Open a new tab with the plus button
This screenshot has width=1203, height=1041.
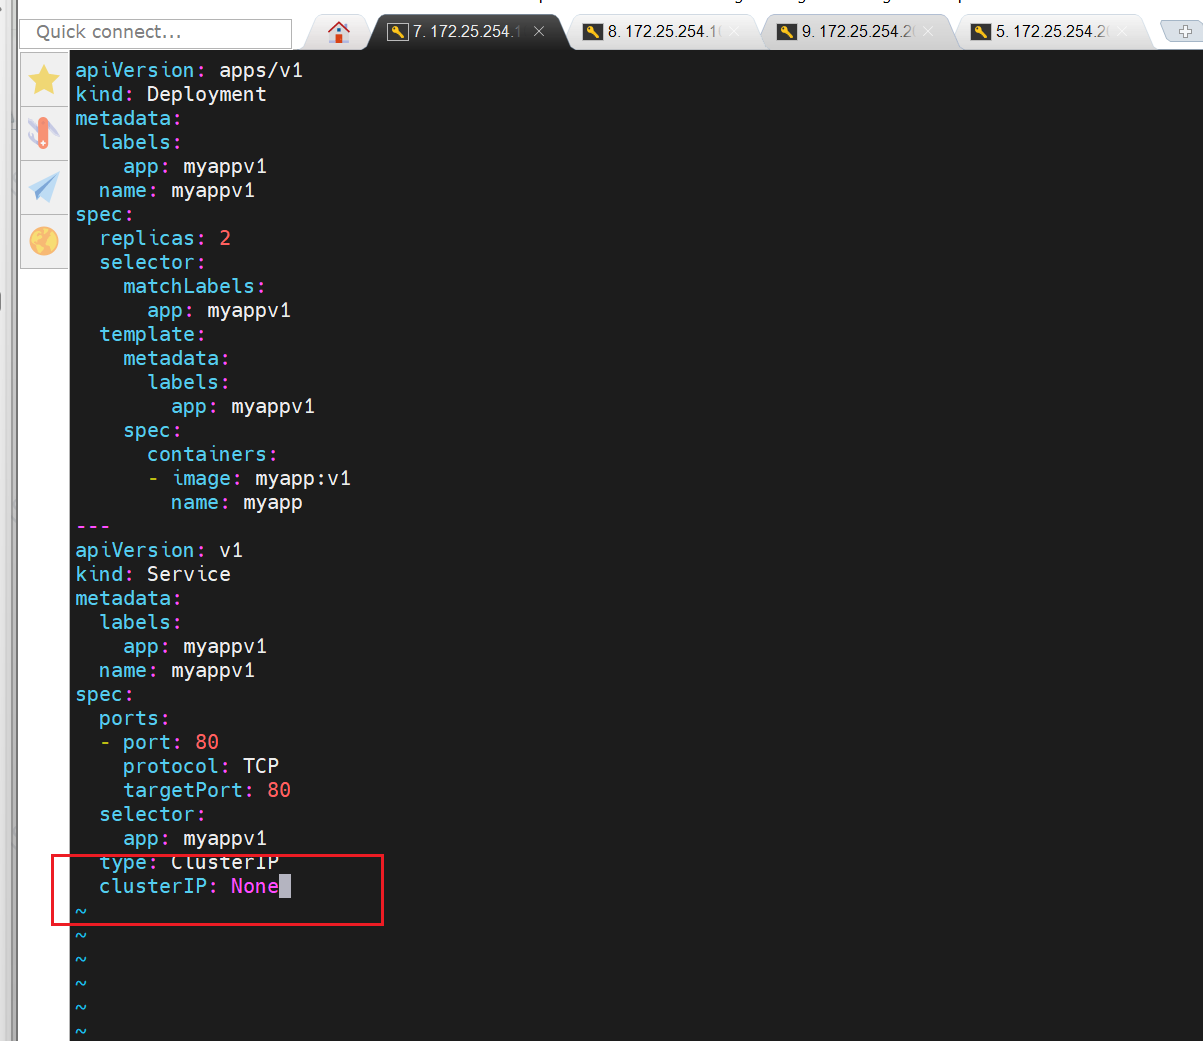(1185, 32)
